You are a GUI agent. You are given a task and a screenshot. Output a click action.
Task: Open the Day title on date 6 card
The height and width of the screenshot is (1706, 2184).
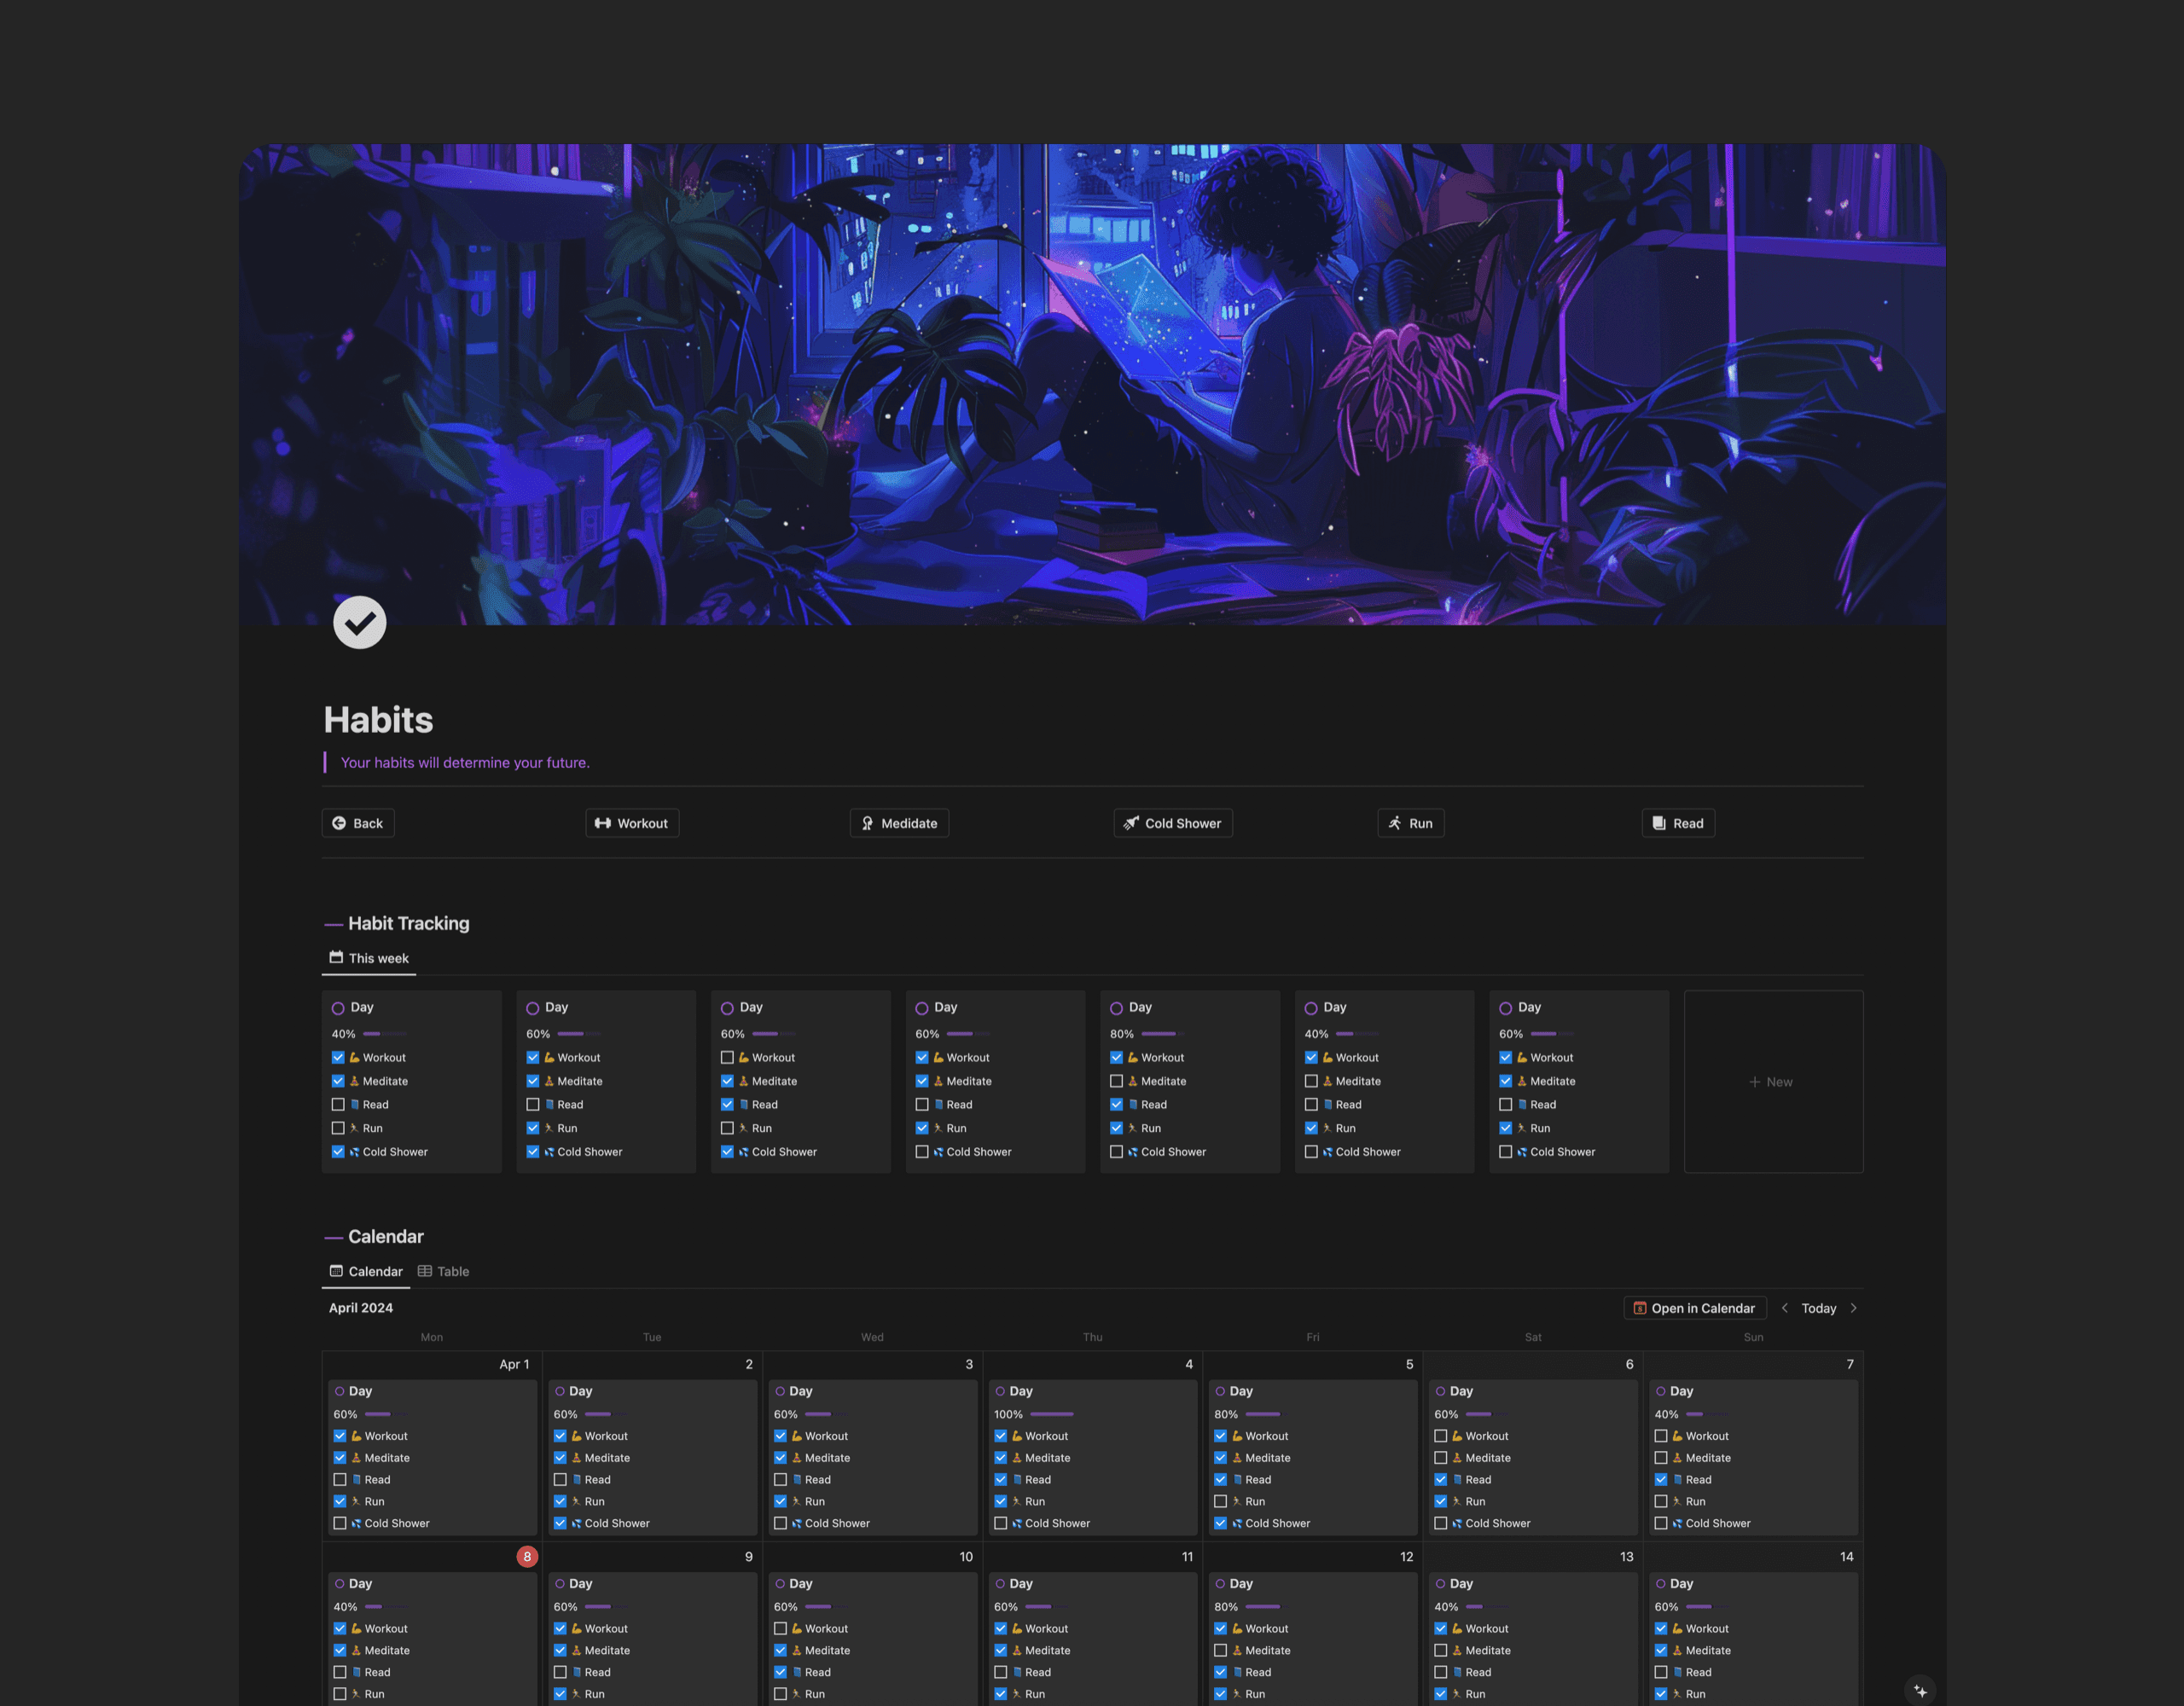click(x=1461, y=1391)
